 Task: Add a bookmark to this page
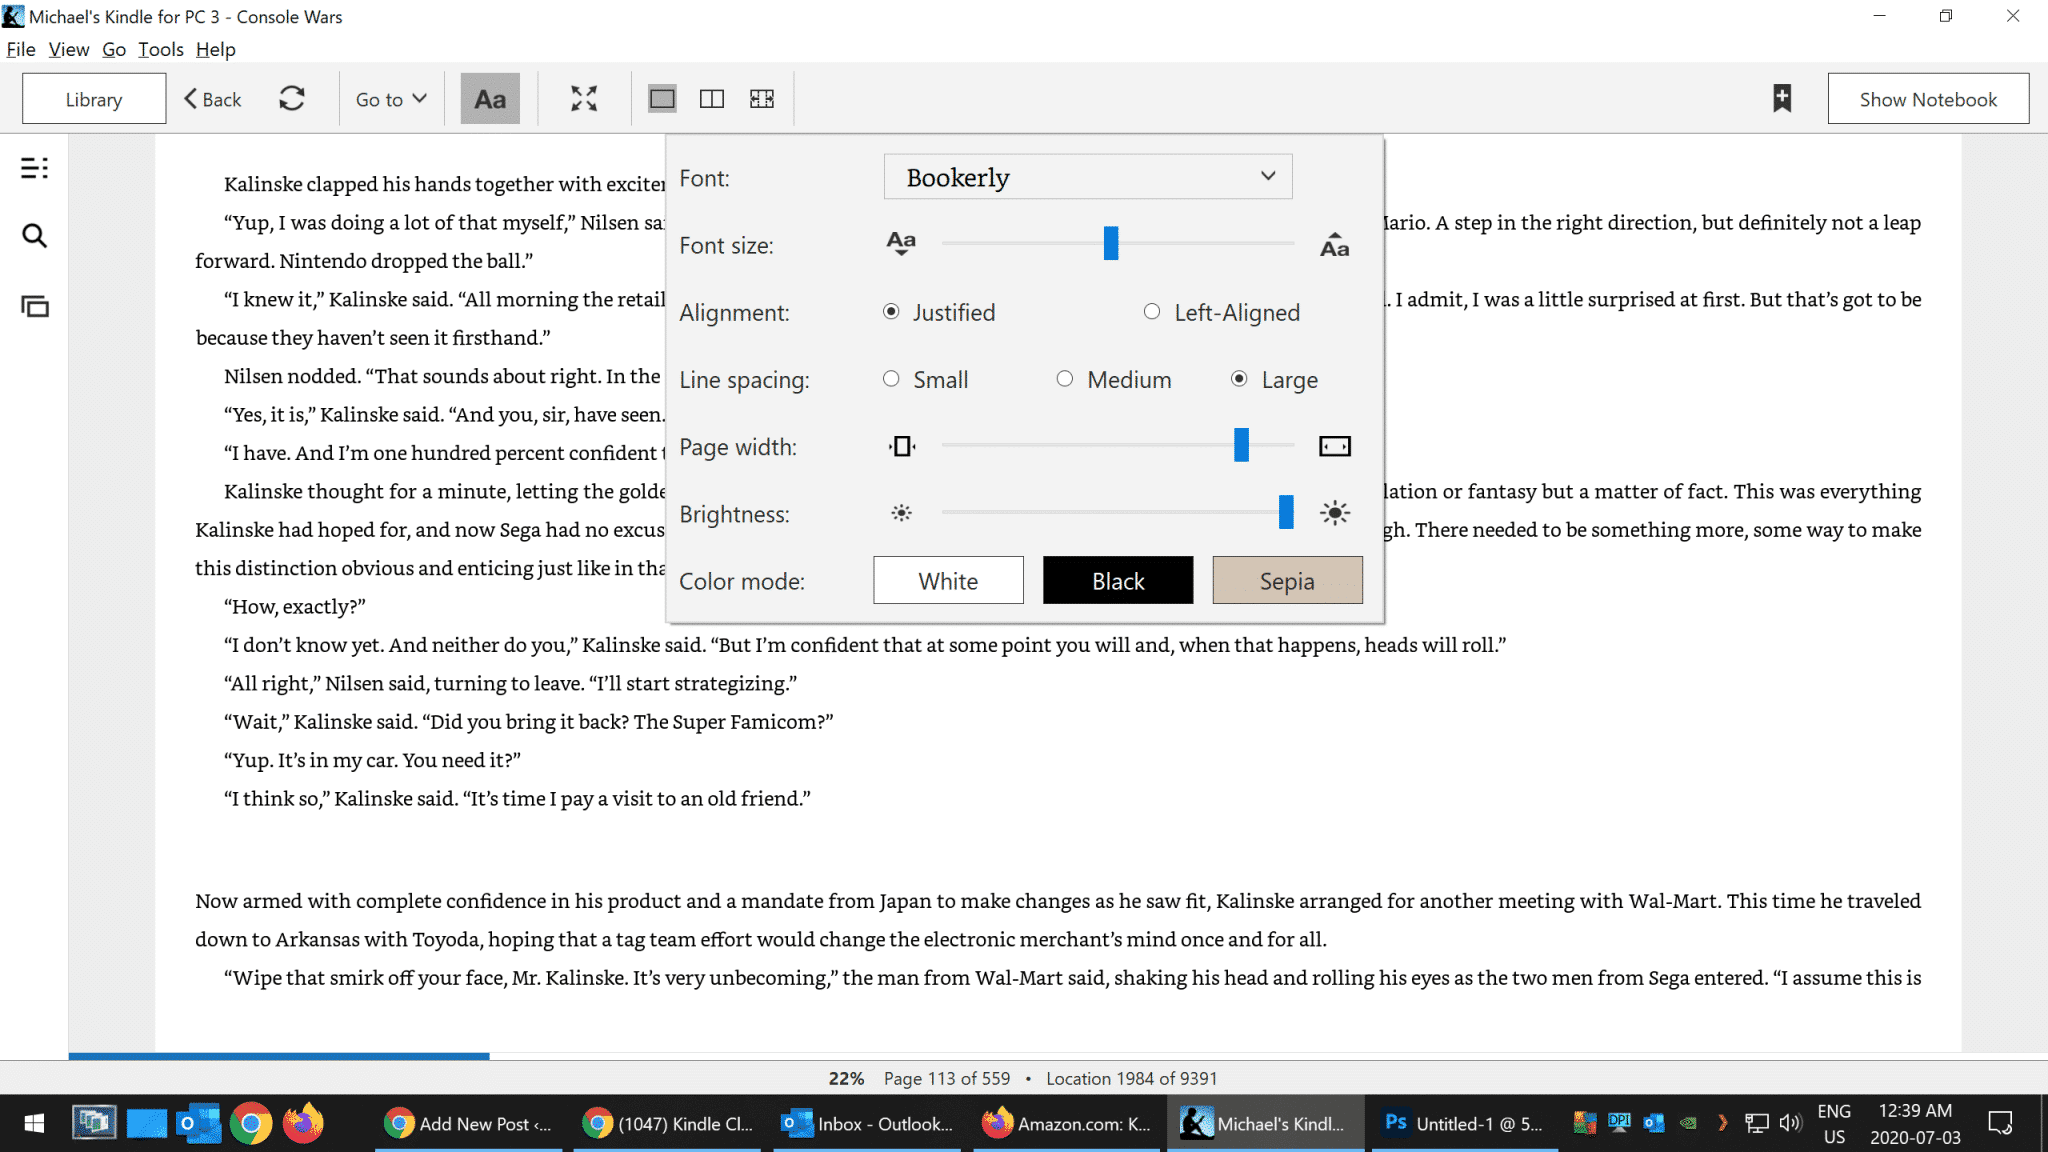(1782, 98)
